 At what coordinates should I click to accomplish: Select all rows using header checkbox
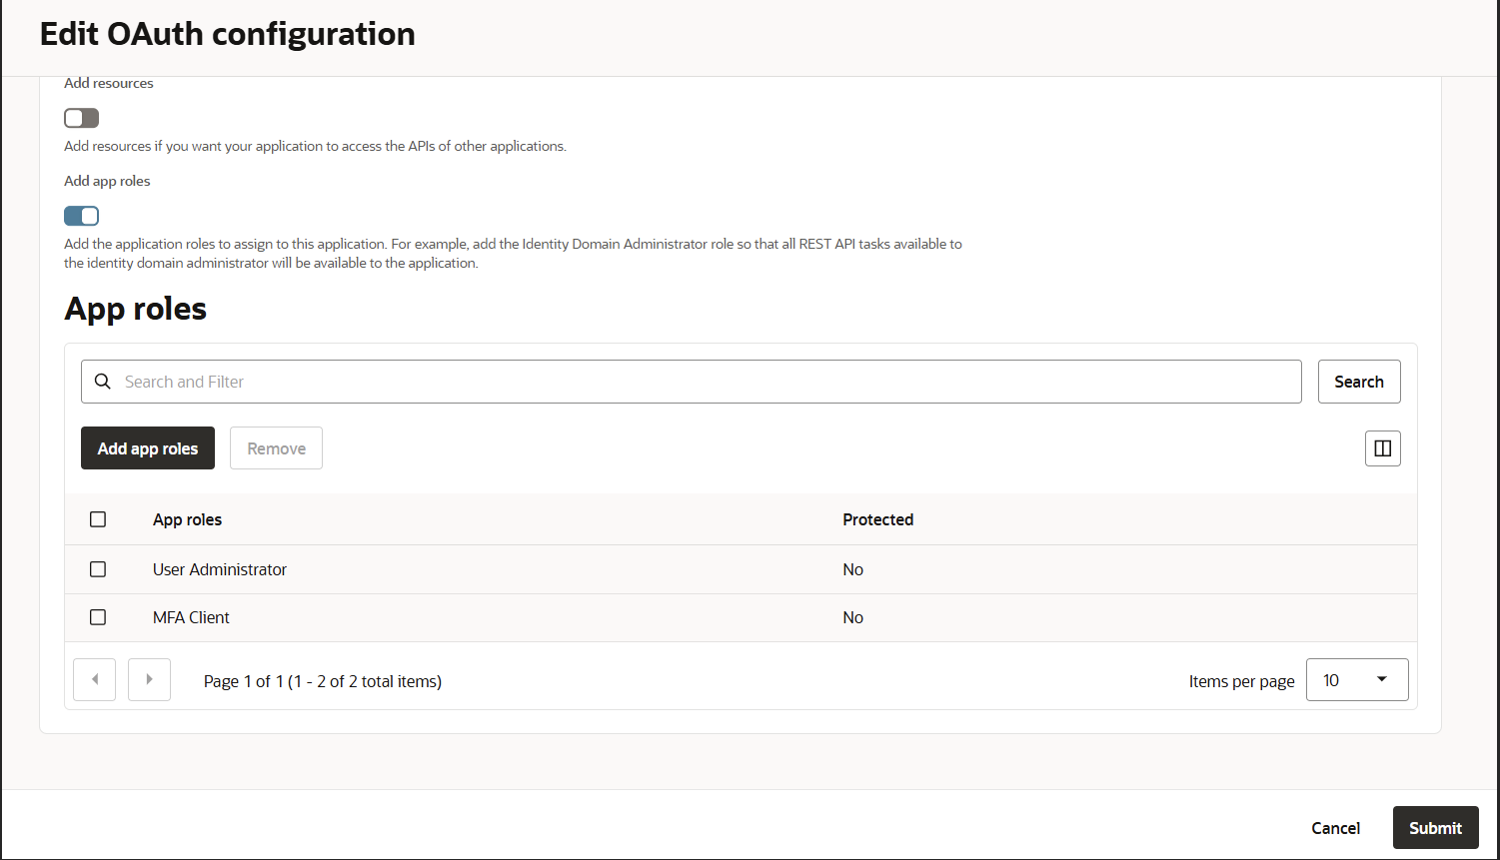(97, 519)
